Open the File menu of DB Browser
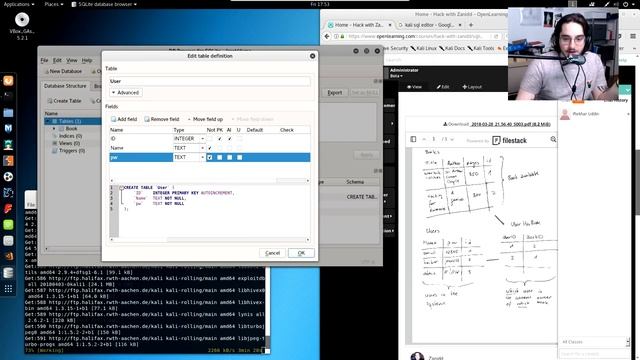 (44, 60)
